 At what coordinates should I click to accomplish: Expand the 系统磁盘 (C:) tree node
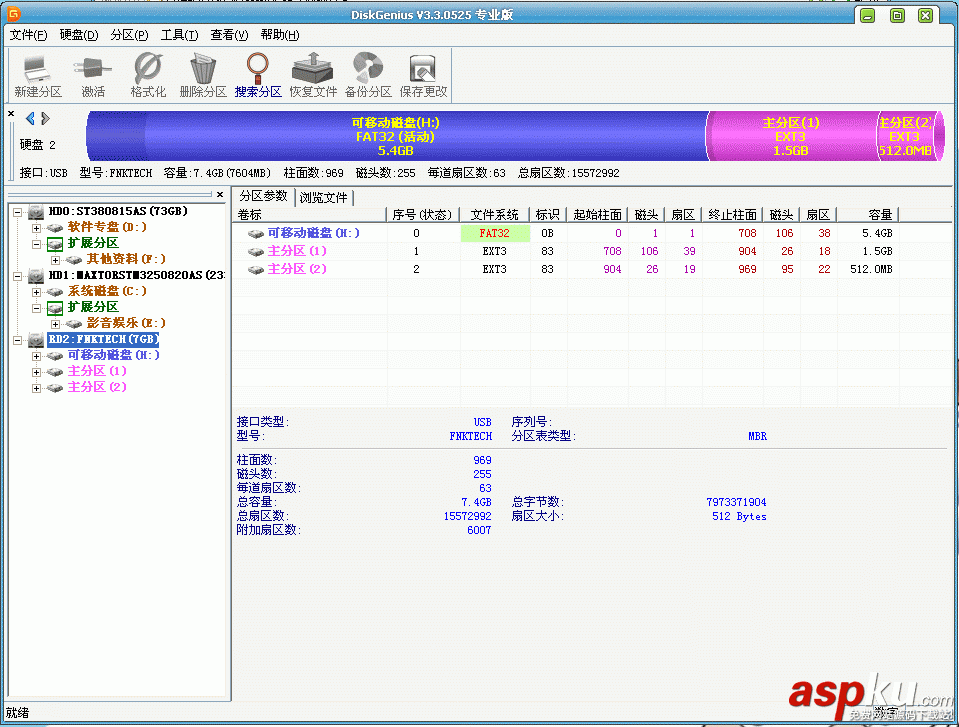pyautogui.click(x=37, y=292)
